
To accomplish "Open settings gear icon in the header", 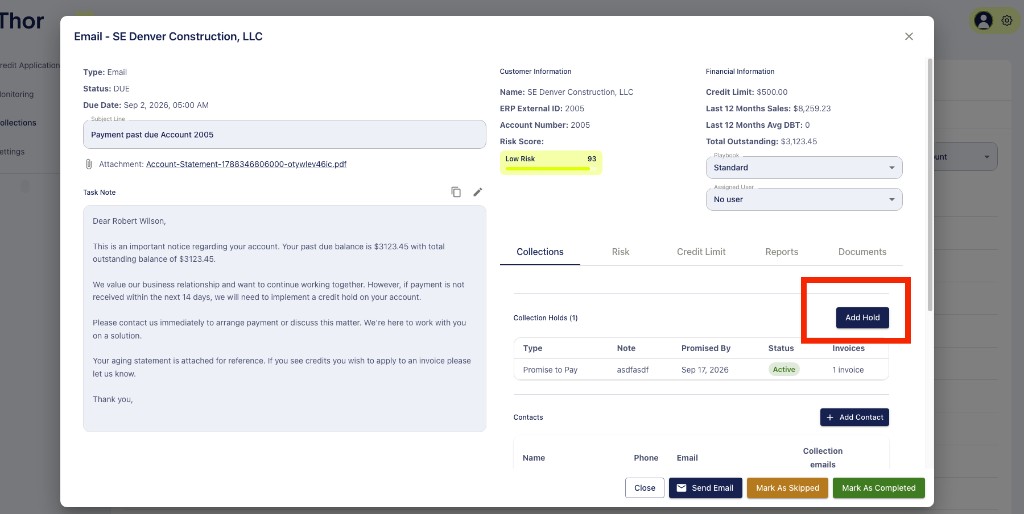I will (x=1006, y=21).
